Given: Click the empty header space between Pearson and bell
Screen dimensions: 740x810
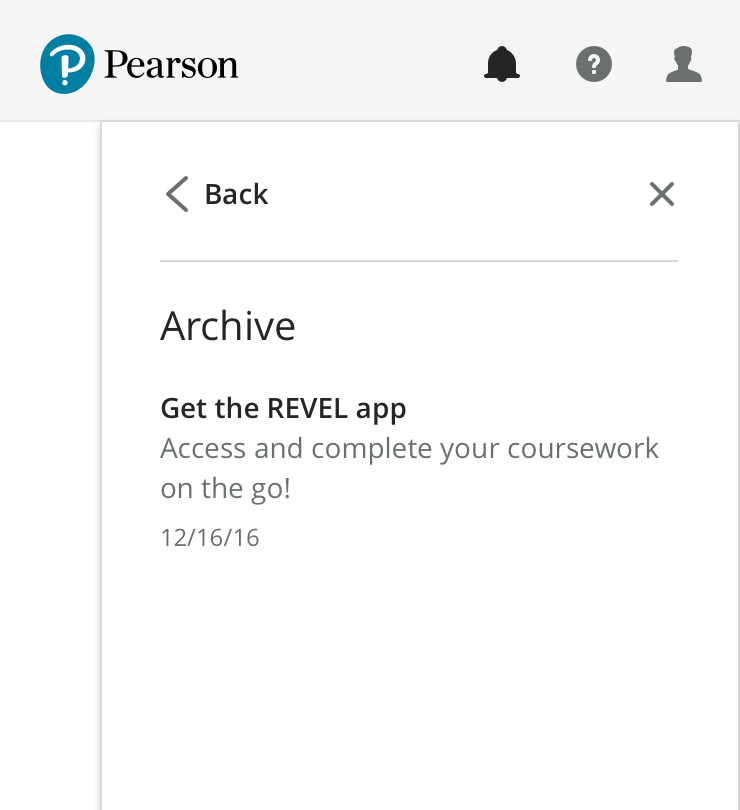Looking at the screenshot, I should [360, 65].
